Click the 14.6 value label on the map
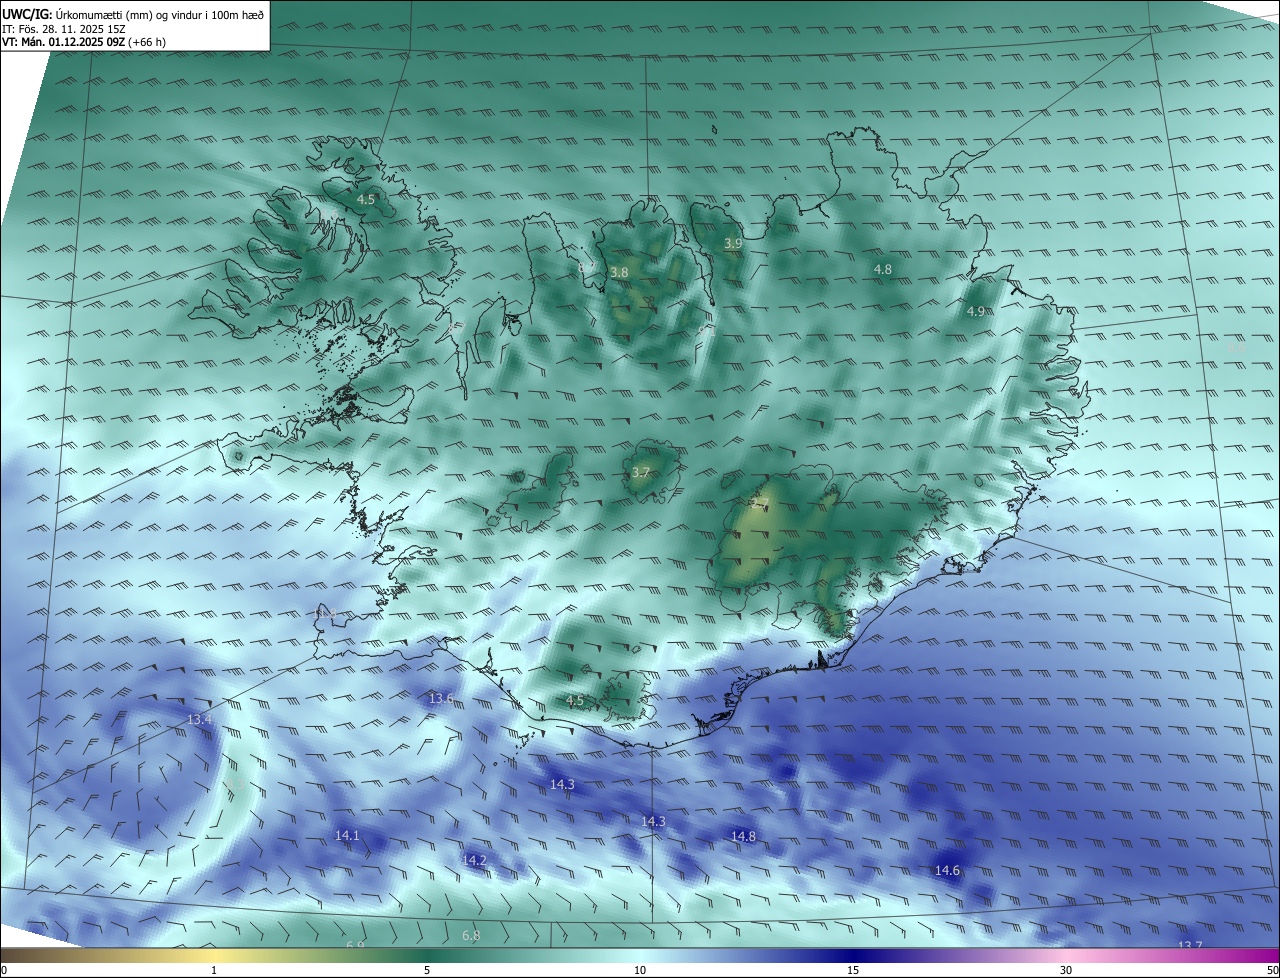The height and width of the screenshot is (978, 1280). pyautogui.click(x=947, y=871)
